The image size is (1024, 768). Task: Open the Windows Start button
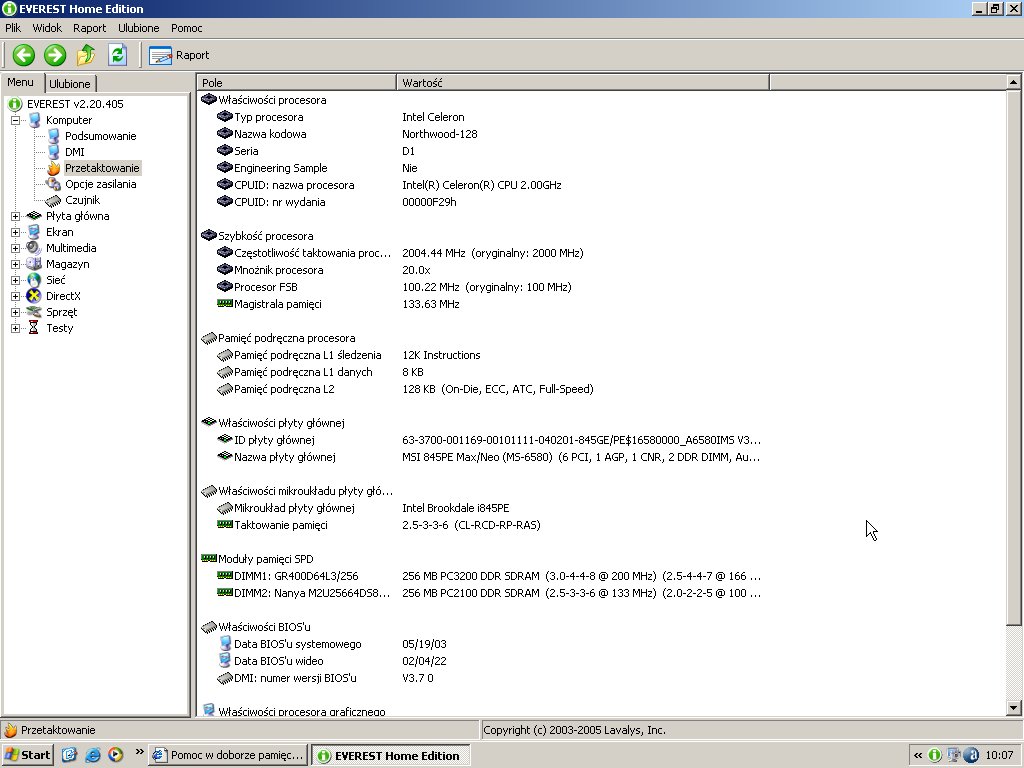[27, 755]
